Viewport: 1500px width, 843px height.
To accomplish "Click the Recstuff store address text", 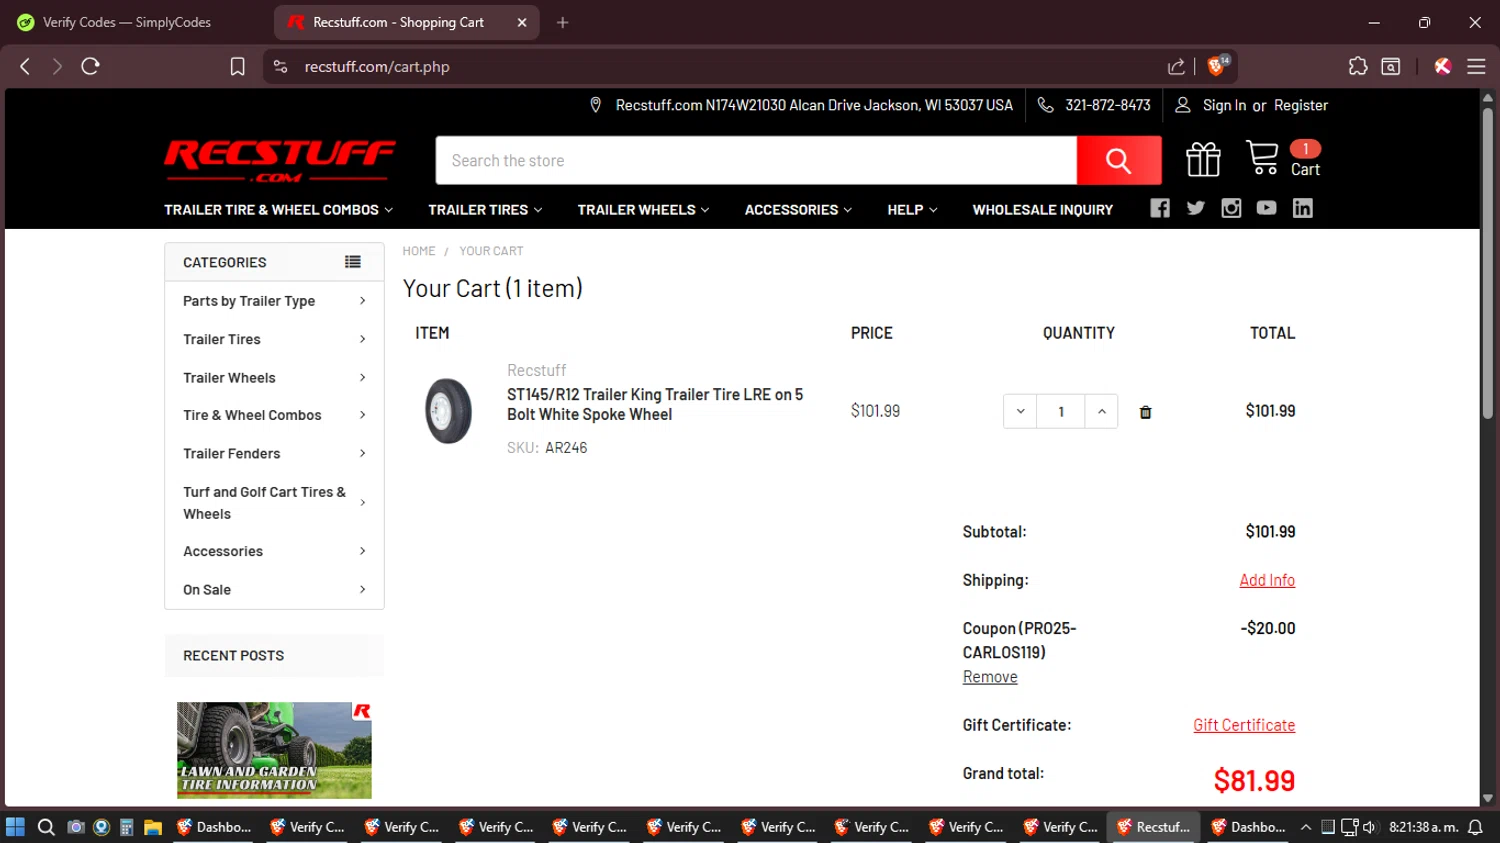I will [x=814, y=105].
